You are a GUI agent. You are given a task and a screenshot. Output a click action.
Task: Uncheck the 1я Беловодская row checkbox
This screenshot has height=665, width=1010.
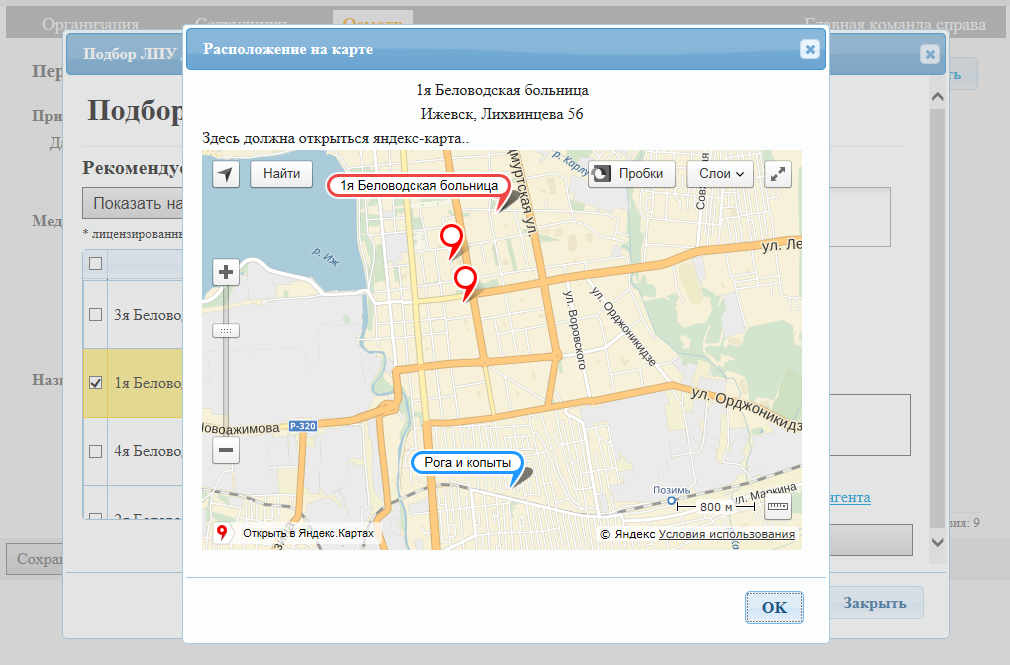tap(96, 382)
